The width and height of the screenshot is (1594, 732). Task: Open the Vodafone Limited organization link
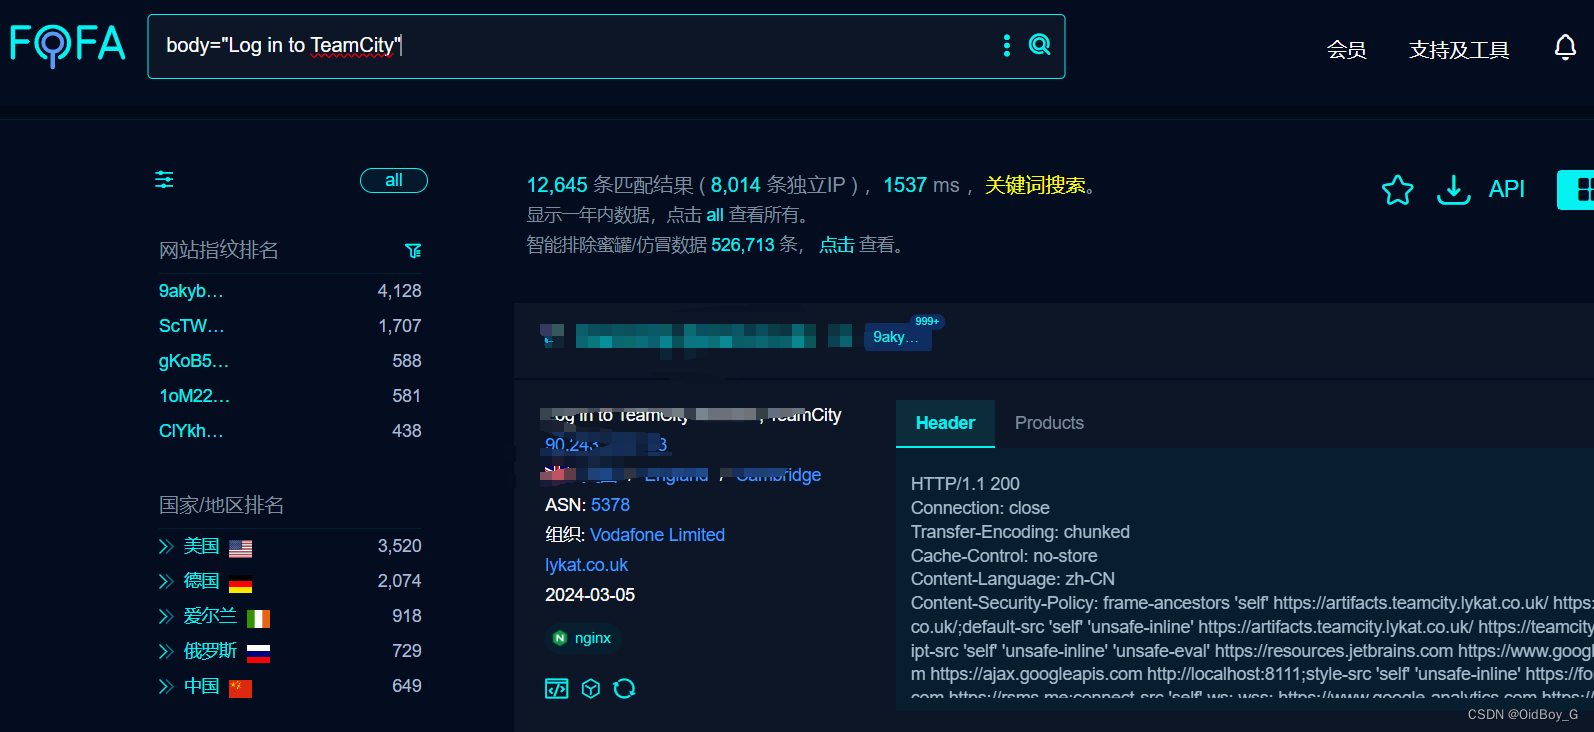click(657, 535)
